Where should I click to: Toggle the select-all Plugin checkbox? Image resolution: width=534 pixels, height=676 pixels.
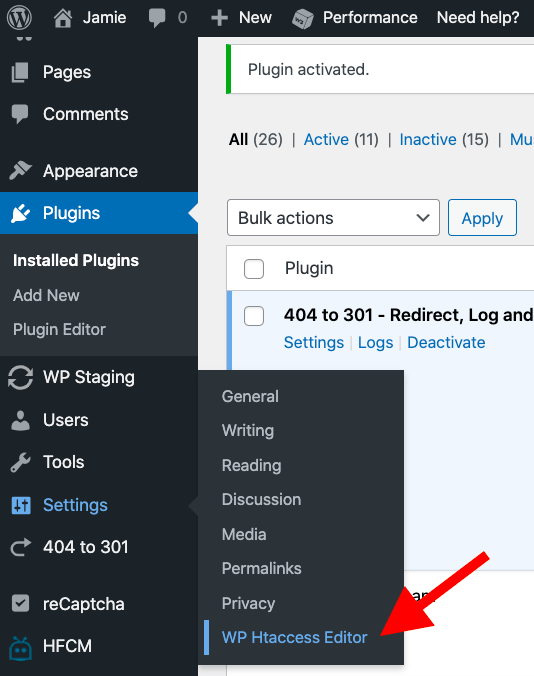pos(254,269)
